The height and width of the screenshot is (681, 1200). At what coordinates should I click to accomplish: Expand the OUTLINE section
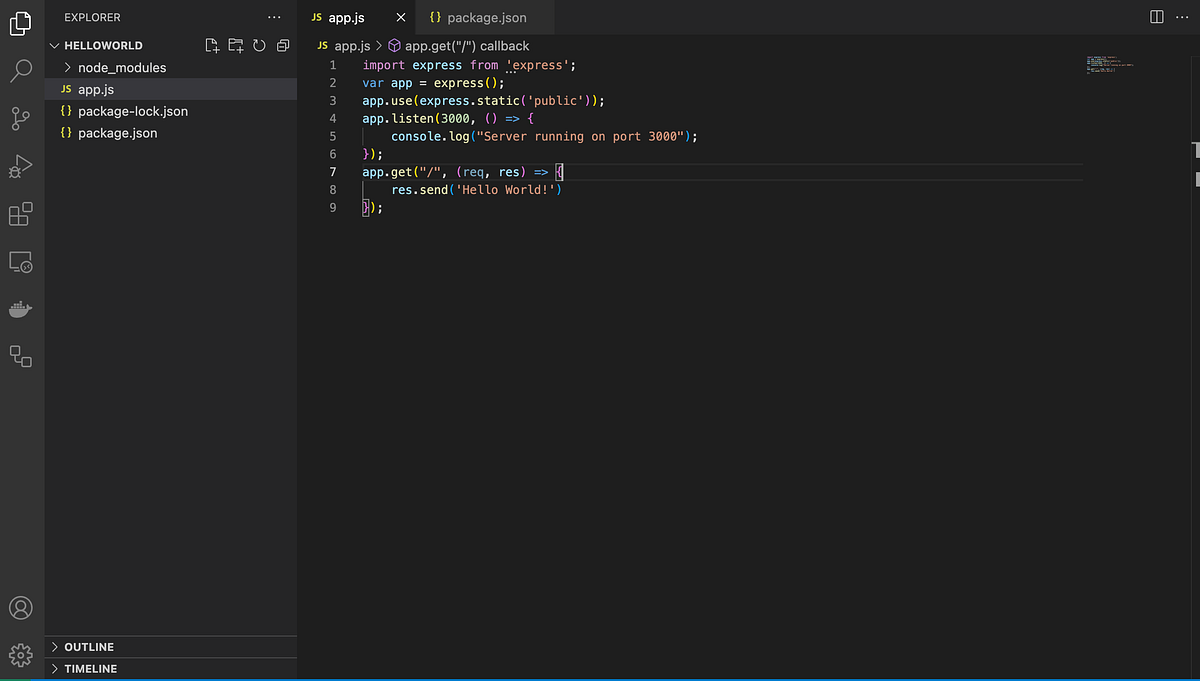pyautogui.click(x=89, y=647)
